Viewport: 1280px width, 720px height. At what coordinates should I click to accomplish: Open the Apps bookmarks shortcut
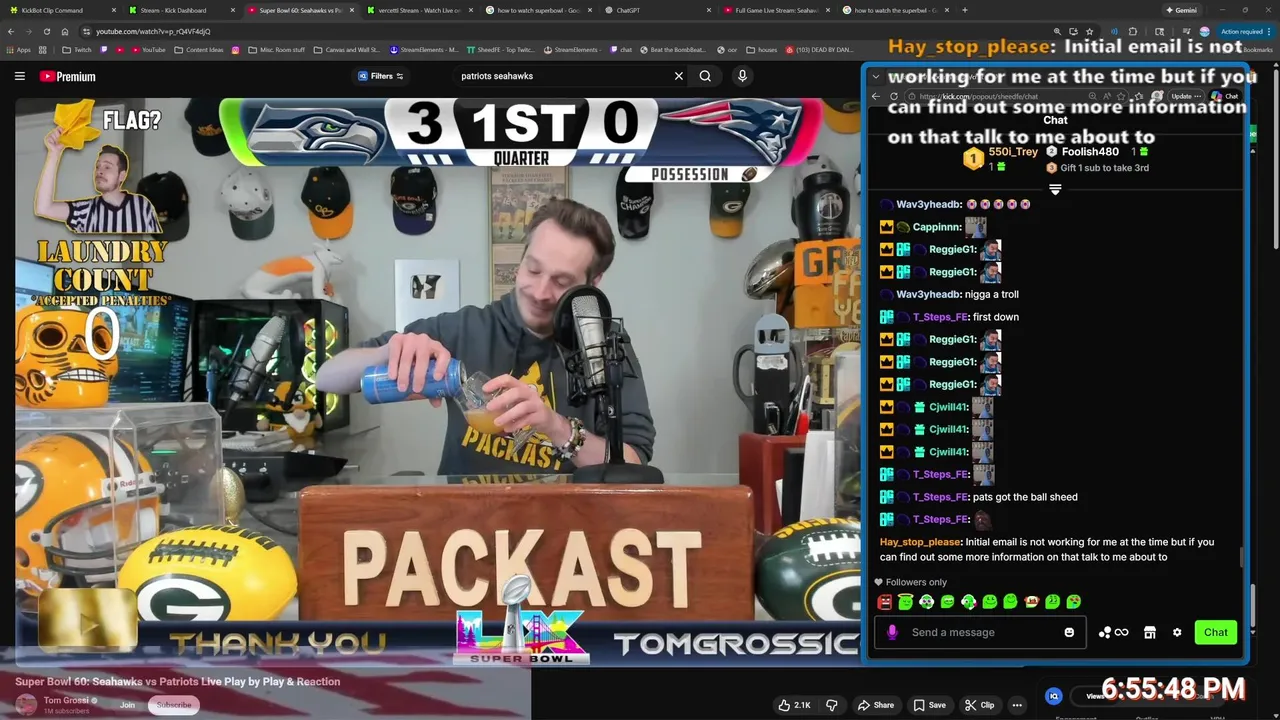[x=19, y=50]
